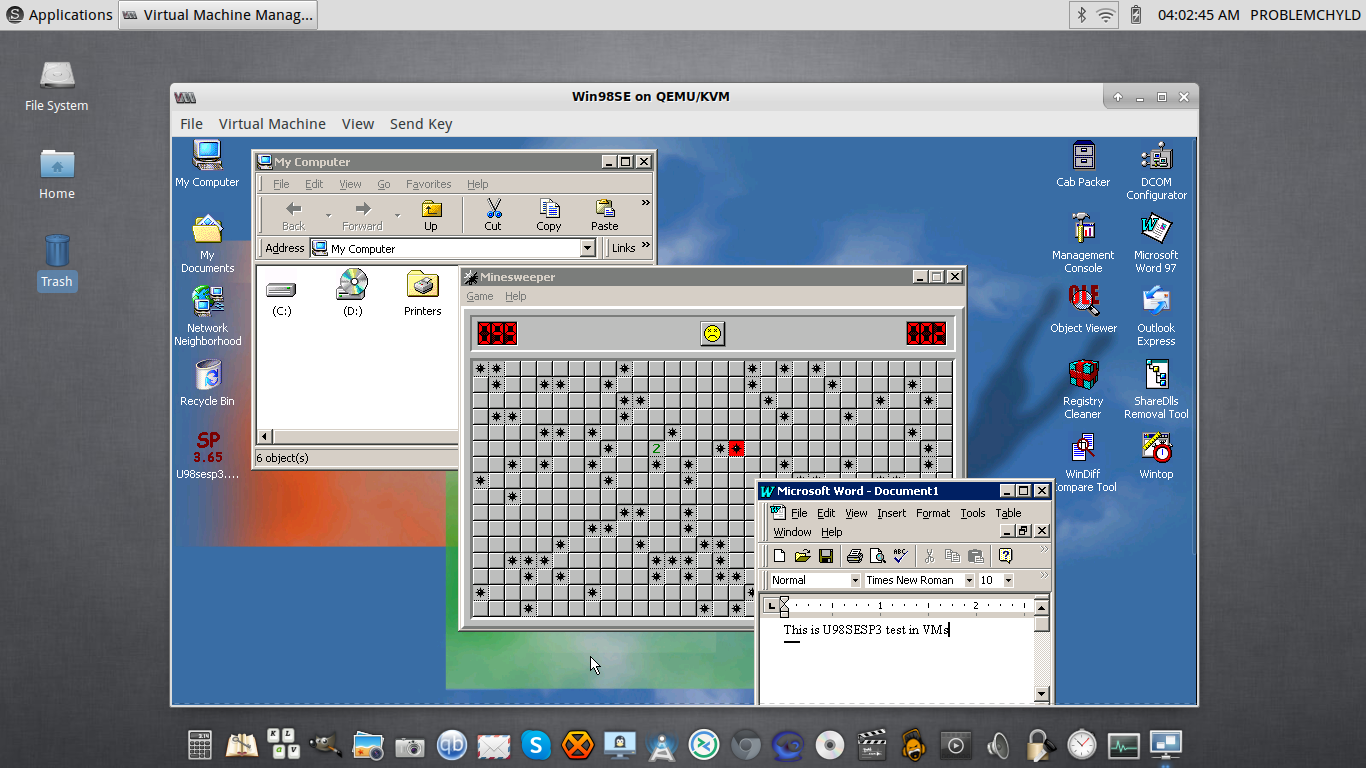Image resolution: width=1366 pixels, height=768 pixels.
Task: Open the Help menu in Minesweeper
Action: click(516, 296)
